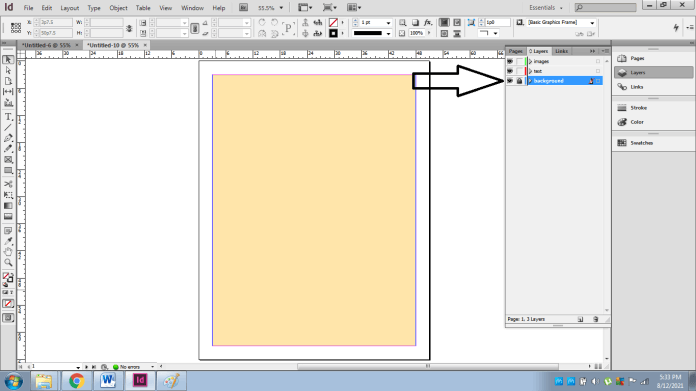The image size is (696, 391).
Task: Click the reference point locator grid
Action: point(16,28)
